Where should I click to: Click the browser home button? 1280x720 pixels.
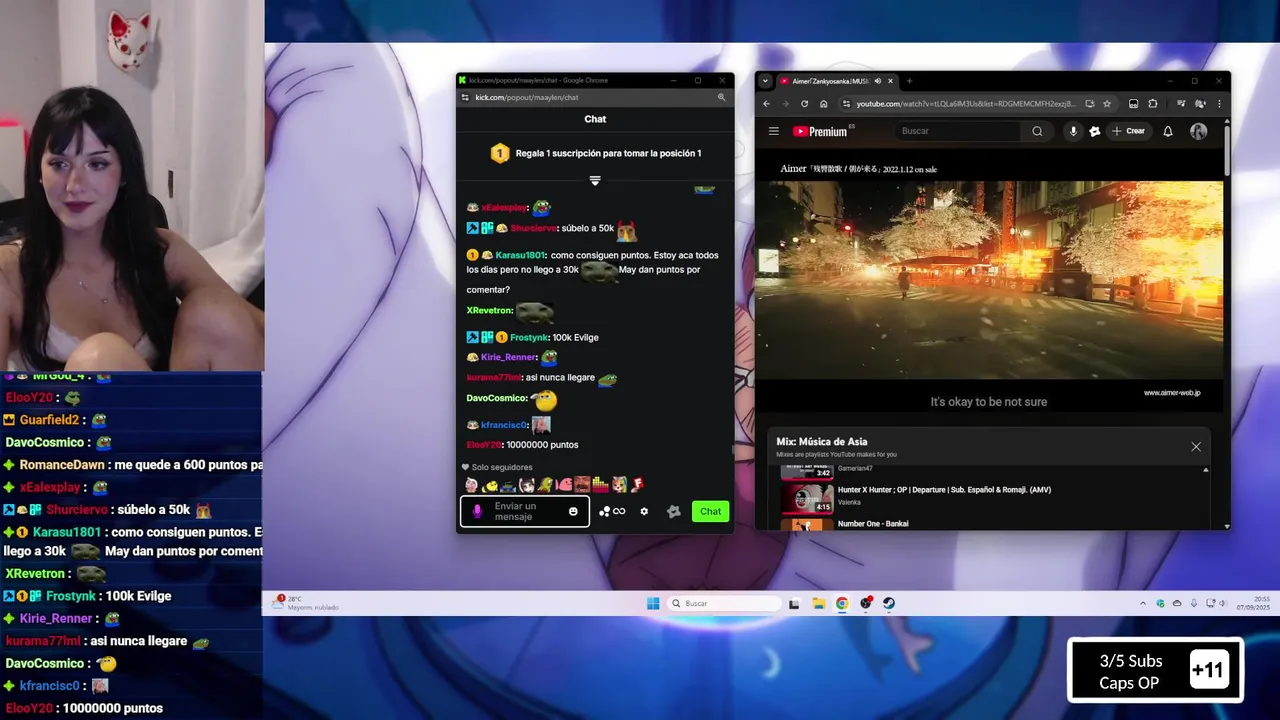[x=823, y=103]
